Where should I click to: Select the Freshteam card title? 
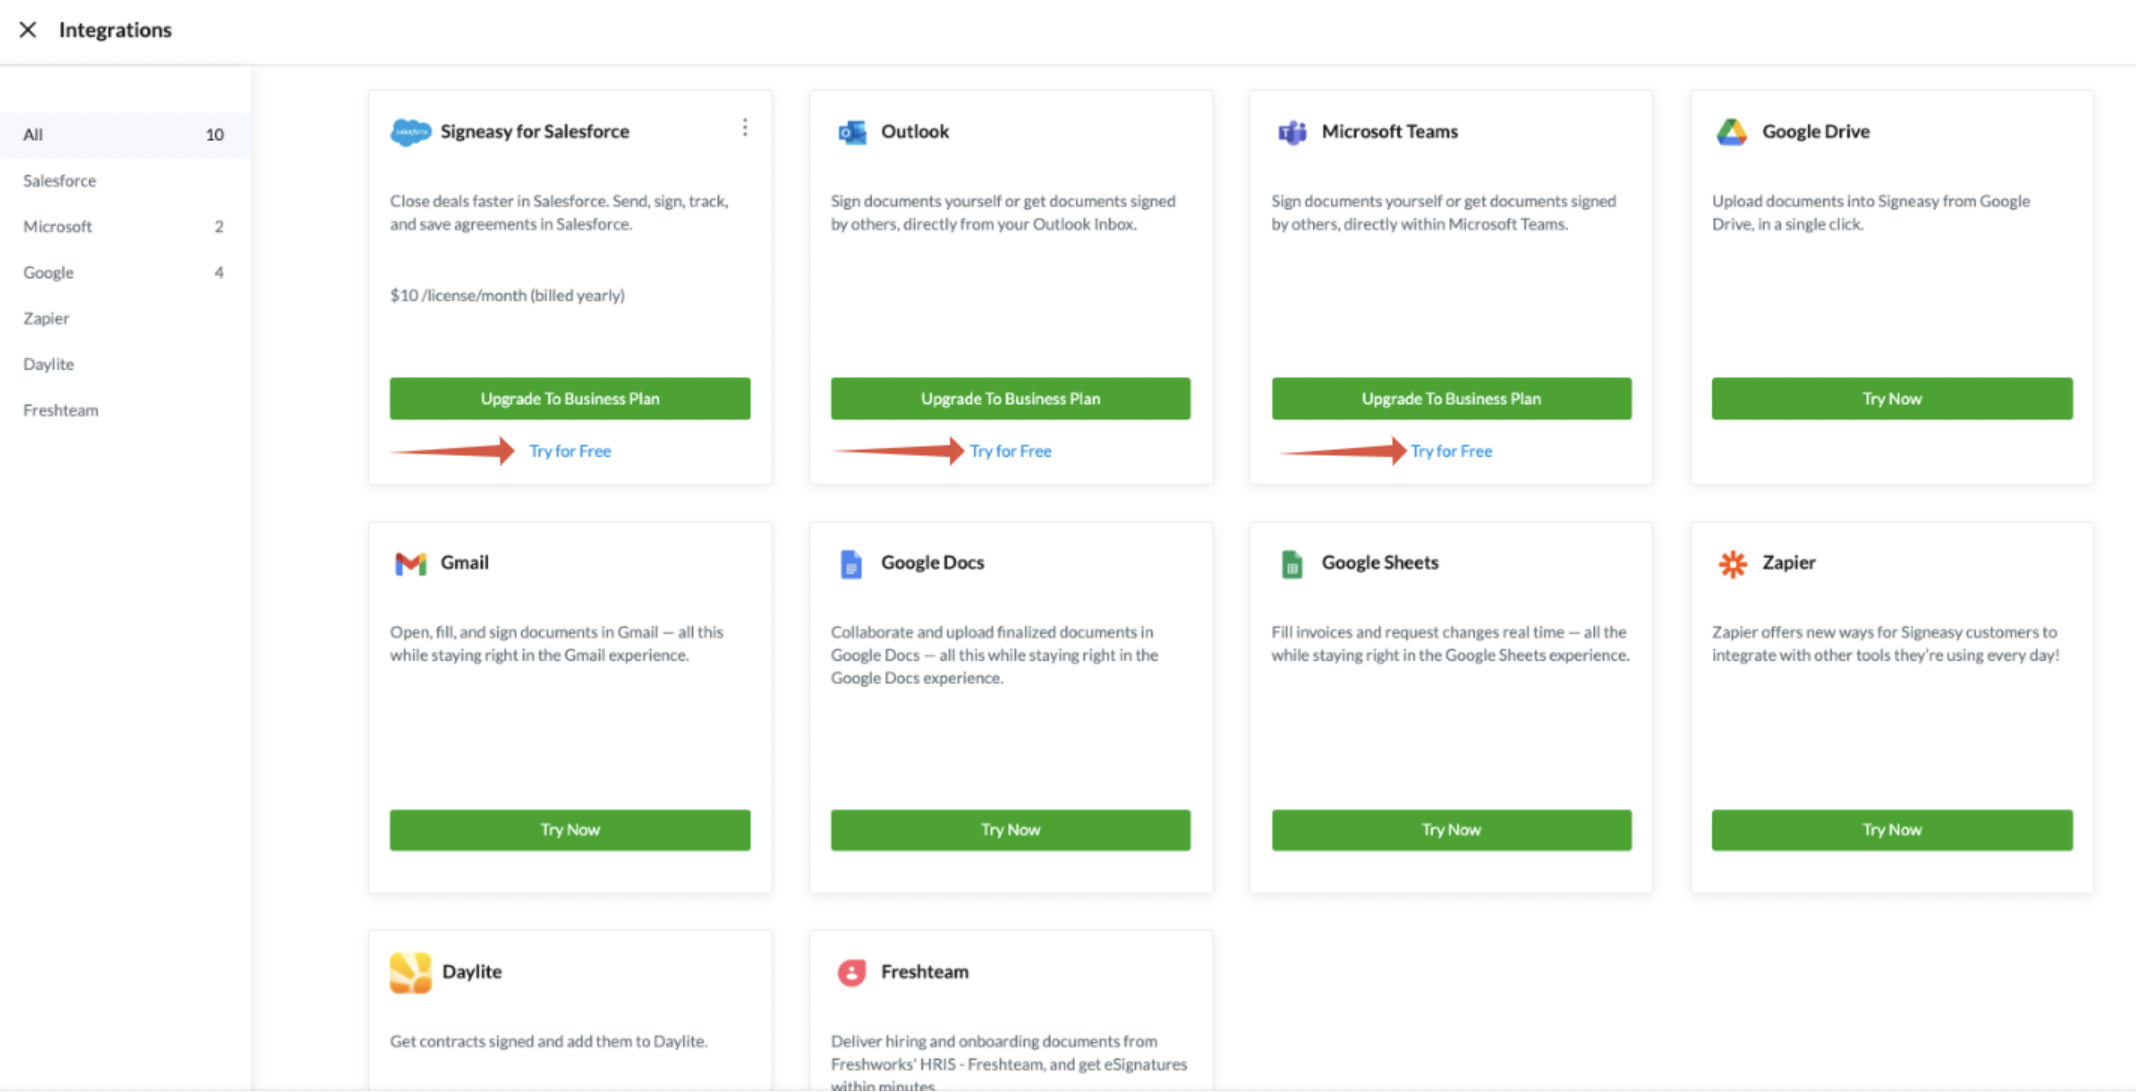point(925,972)
